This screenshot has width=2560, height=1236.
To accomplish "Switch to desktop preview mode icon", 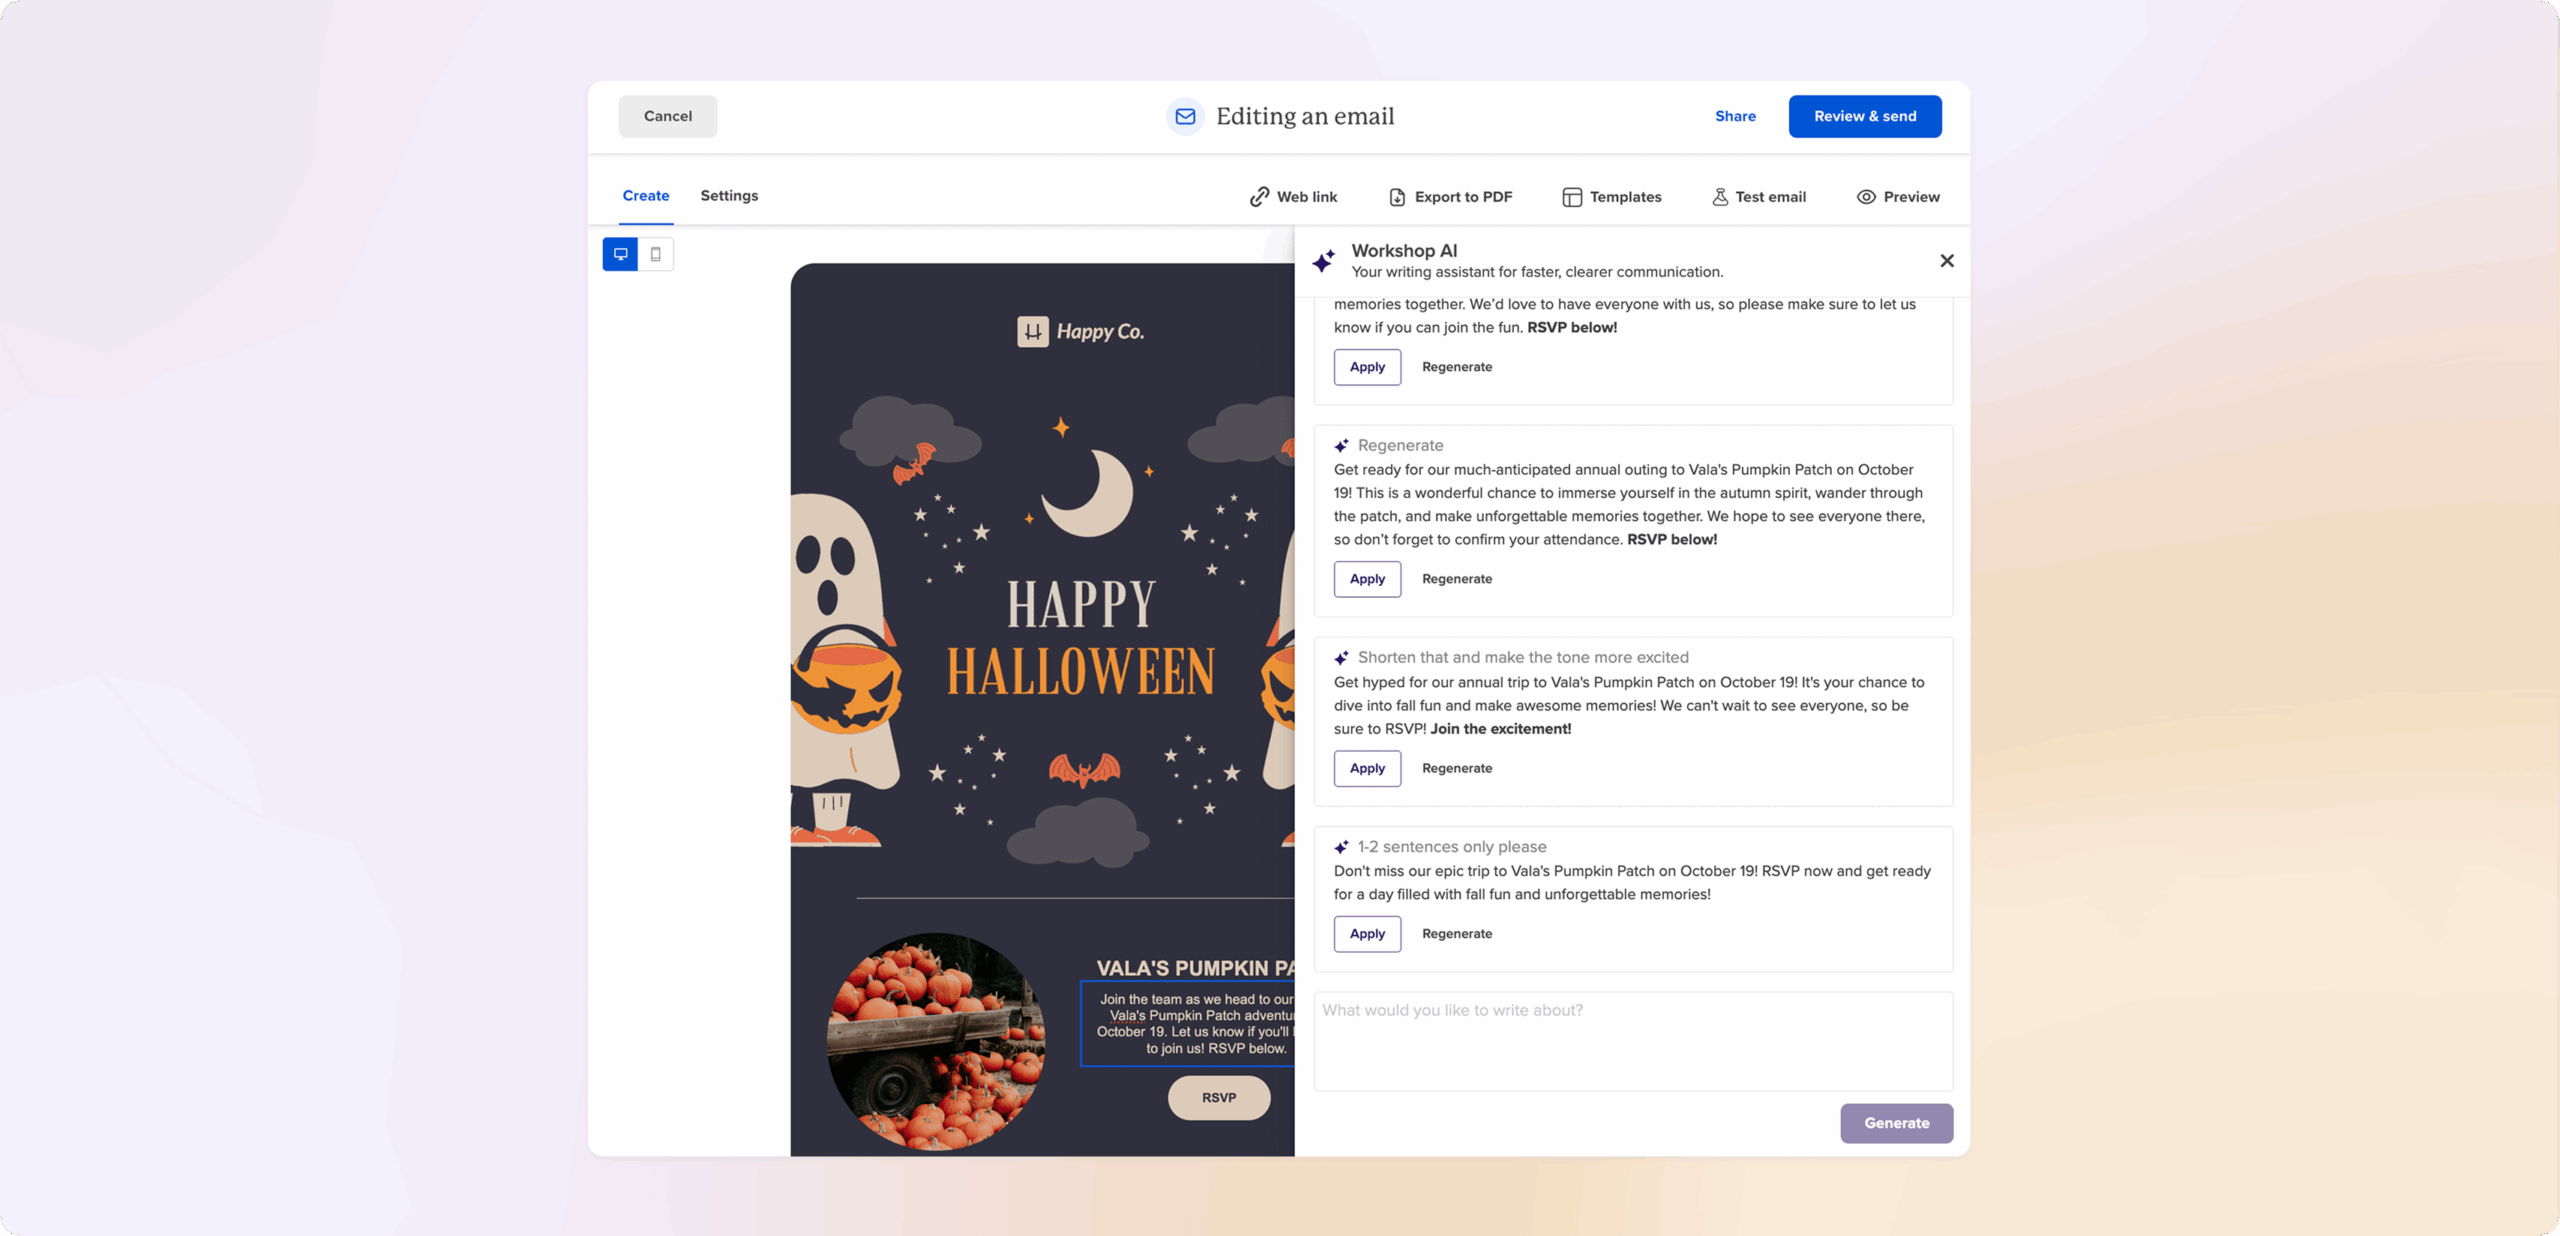I will (x=620, y=254).
